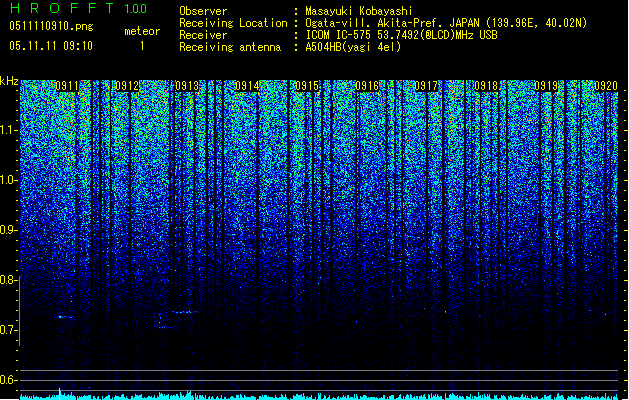This screenshot has width=629, height=400.
Task: Click the HROFFT 1.0.0 title text
Action: pyautogui.click(x=79, y=8)
